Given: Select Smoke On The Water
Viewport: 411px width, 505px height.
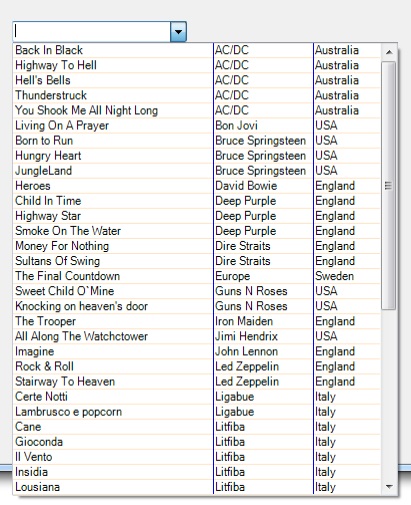Looking at the screenshot, I should pos(197,231).
